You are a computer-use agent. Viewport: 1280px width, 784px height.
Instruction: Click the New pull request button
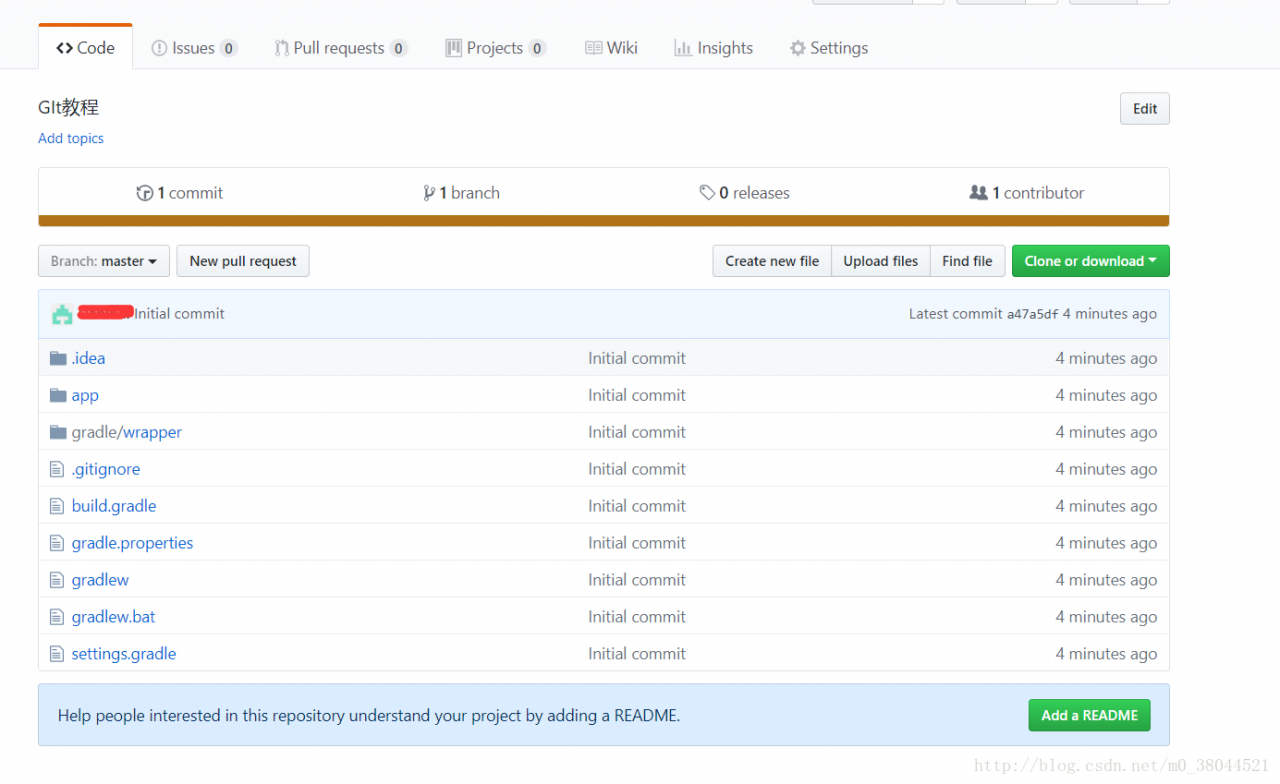tap(243, 261)
